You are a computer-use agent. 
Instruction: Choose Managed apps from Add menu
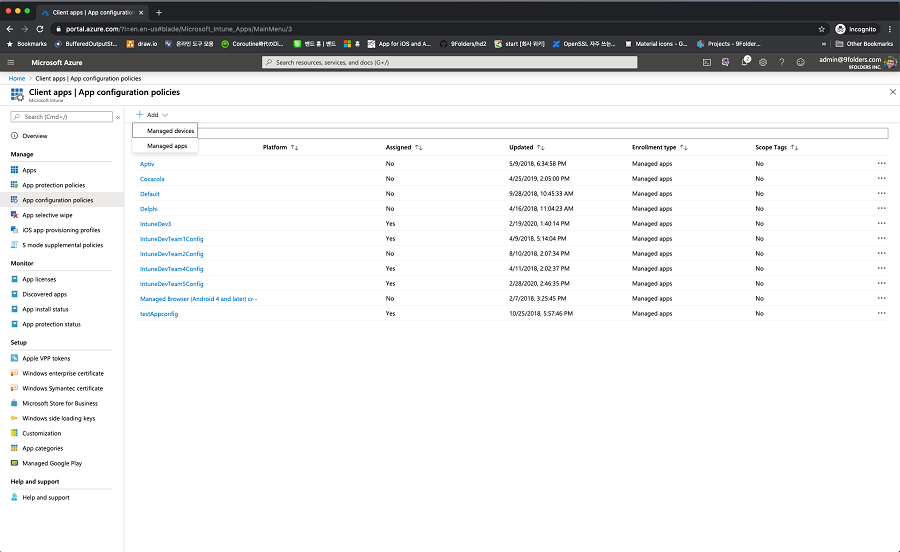tap(165, 146)
